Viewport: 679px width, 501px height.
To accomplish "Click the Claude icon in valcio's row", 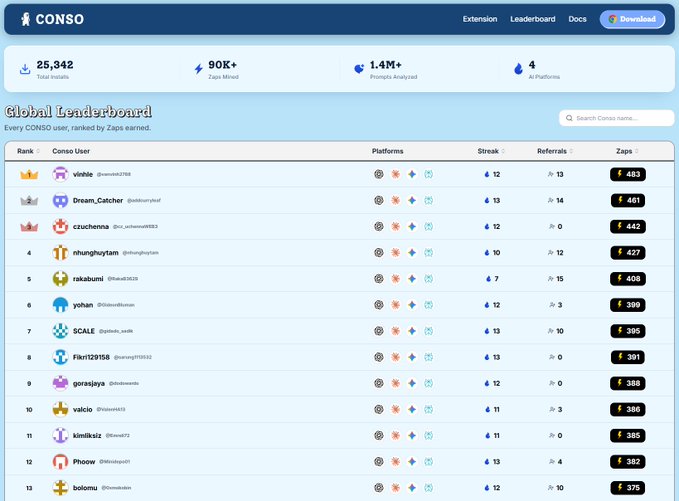I will click(x=395, y=409).
